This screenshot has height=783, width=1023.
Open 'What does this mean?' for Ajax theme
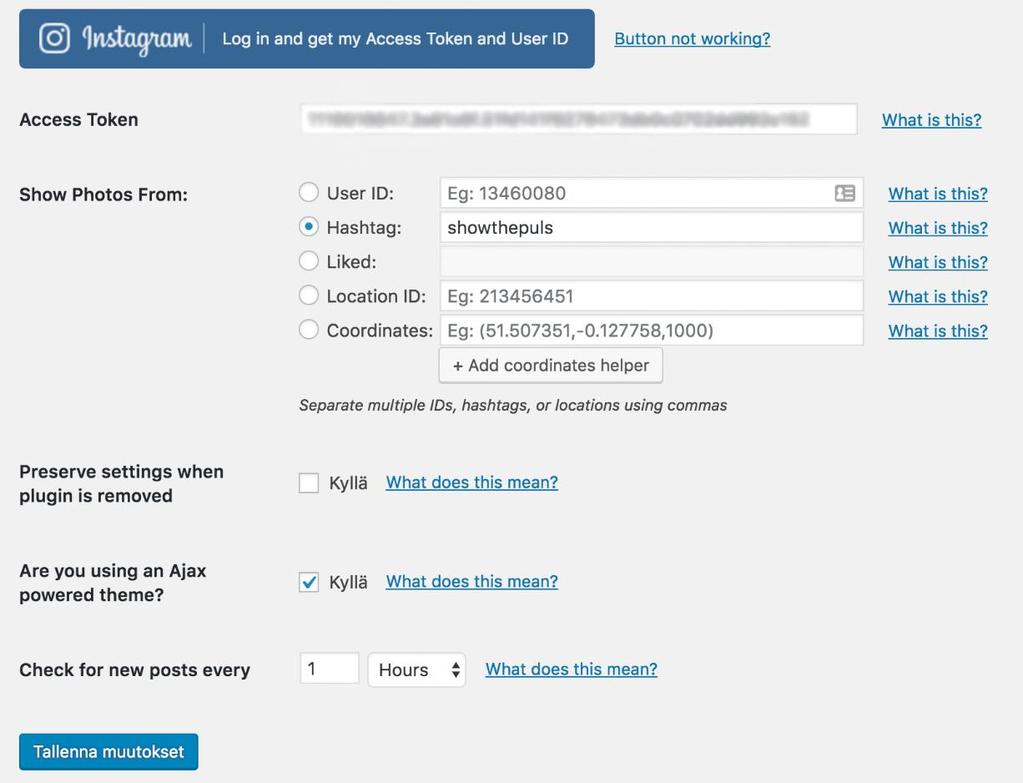pyautogui.click(x=472, y=581)
